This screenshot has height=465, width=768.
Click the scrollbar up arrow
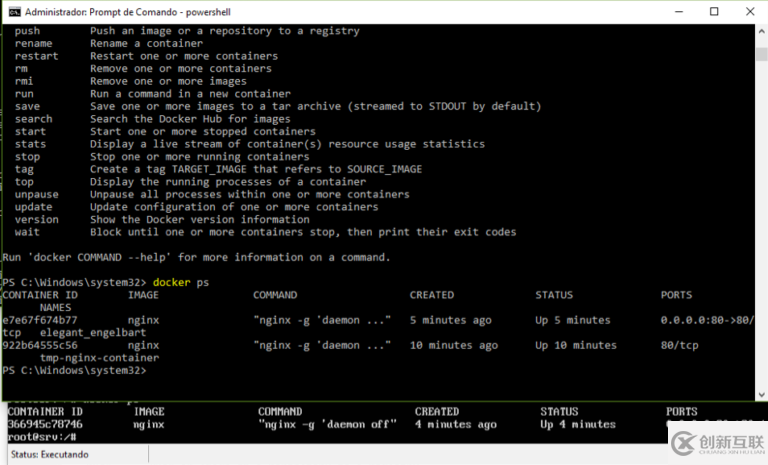tap(761, 31)
